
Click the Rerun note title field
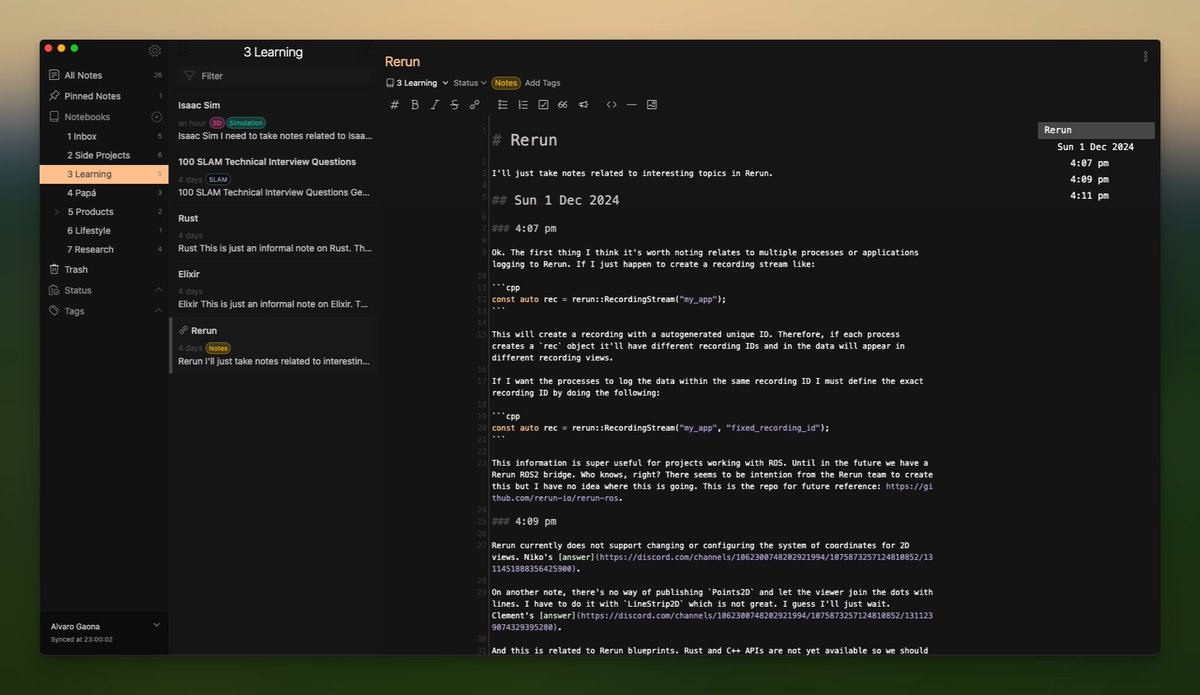point(402,62)
